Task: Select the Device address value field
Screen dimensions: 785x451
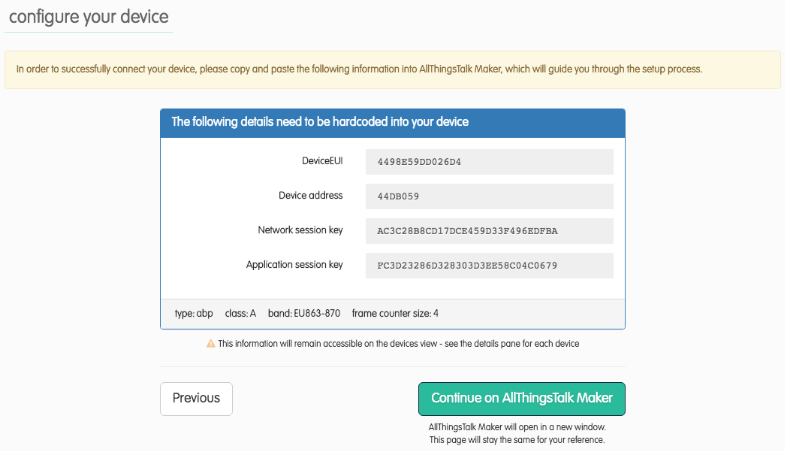Action: click(488, 196)
